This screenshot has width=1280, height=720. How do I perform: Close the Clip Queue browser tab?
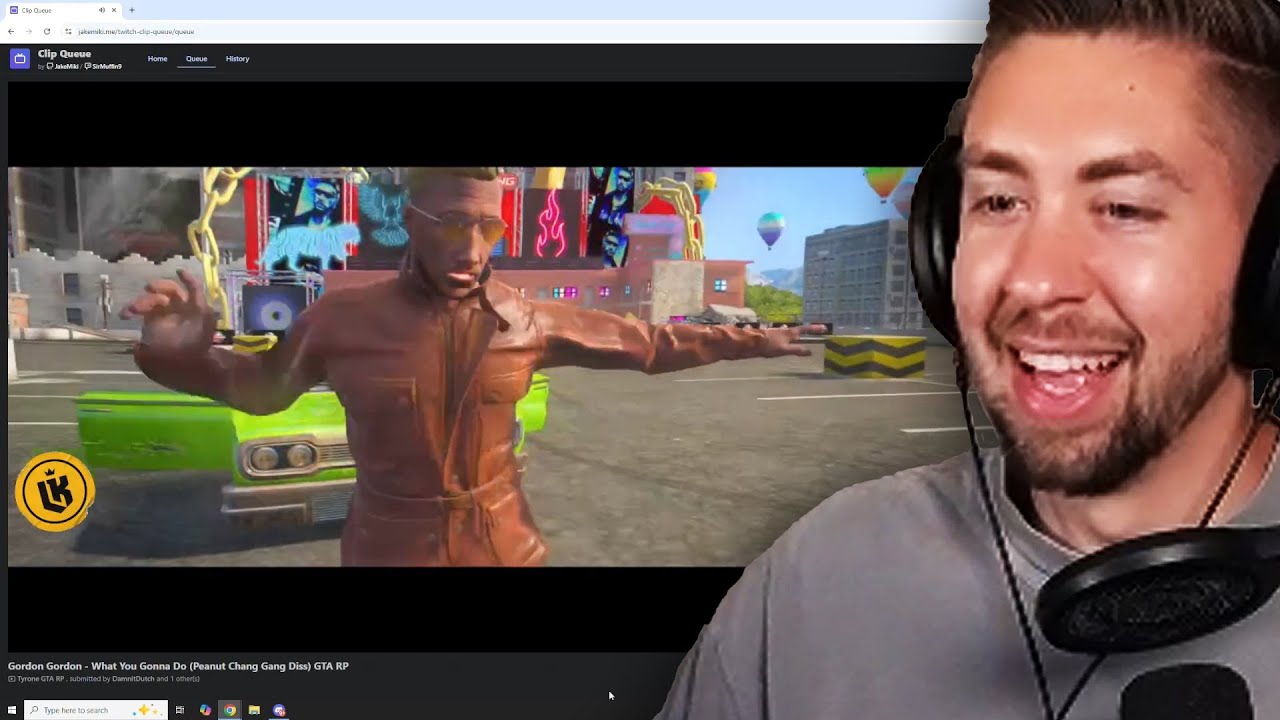(x=114, y=10)
